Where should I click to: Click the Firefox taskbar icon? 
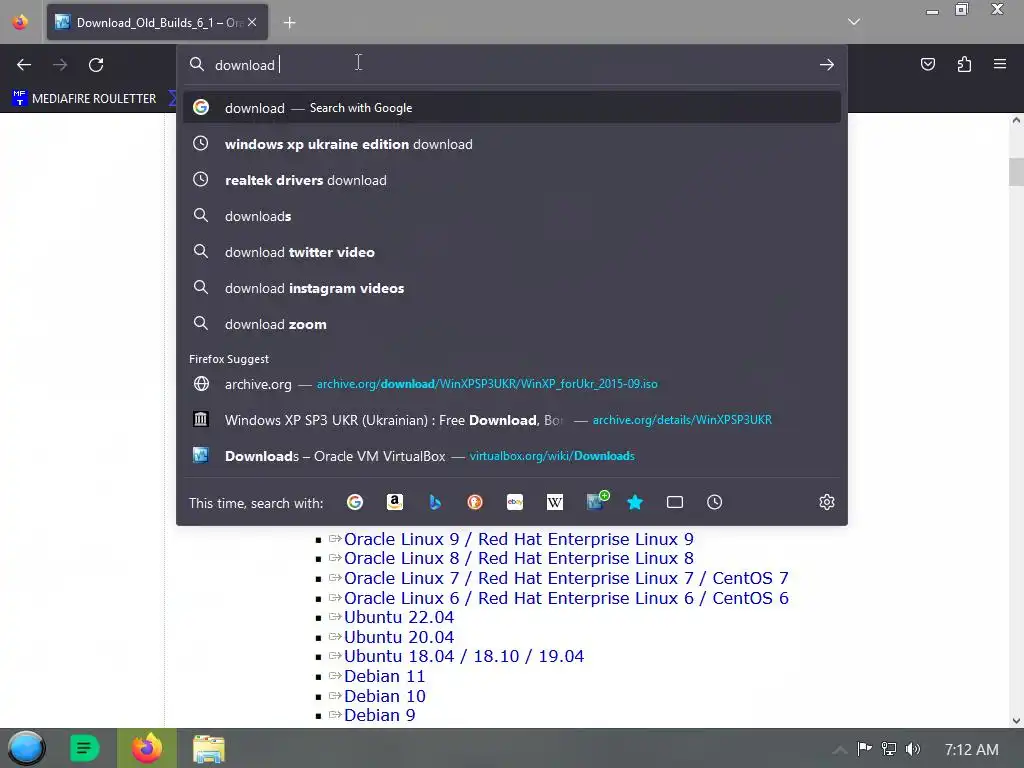pyautogui.click(x=147, y=748)
